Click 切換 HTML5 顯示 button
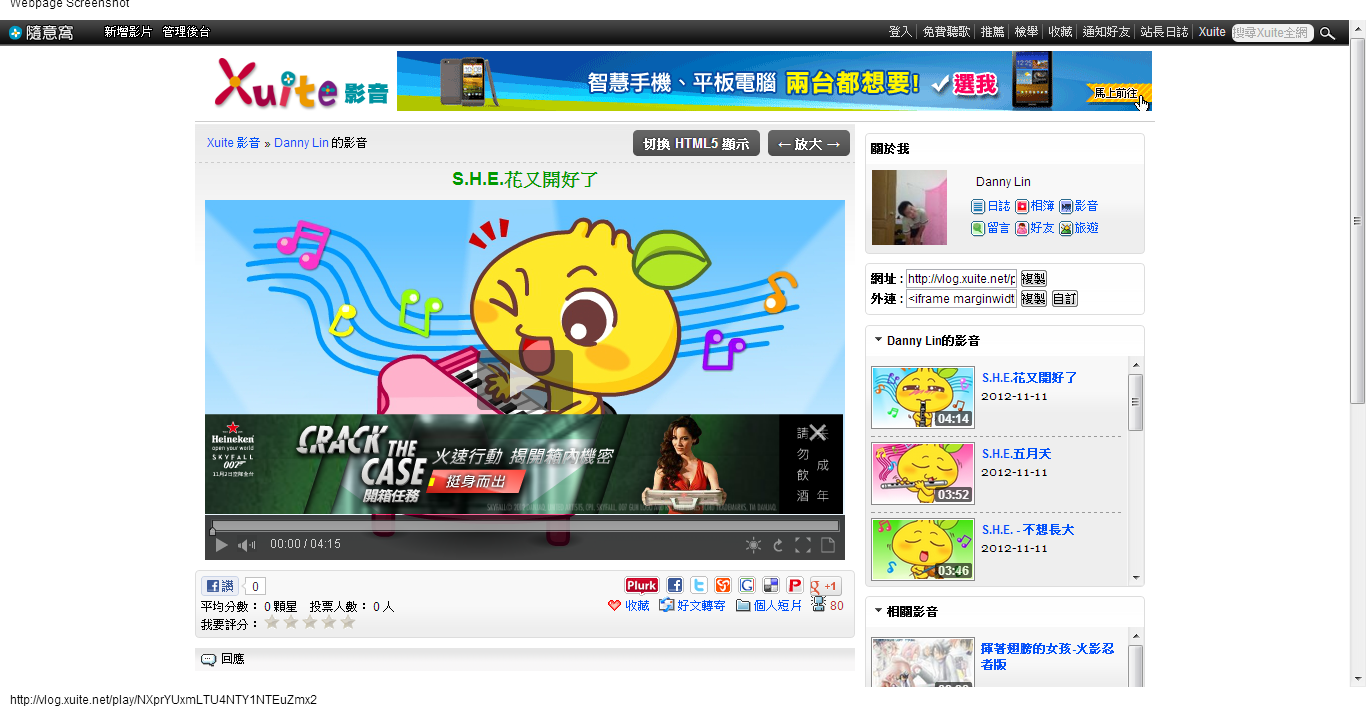 [x=696, y=144]
